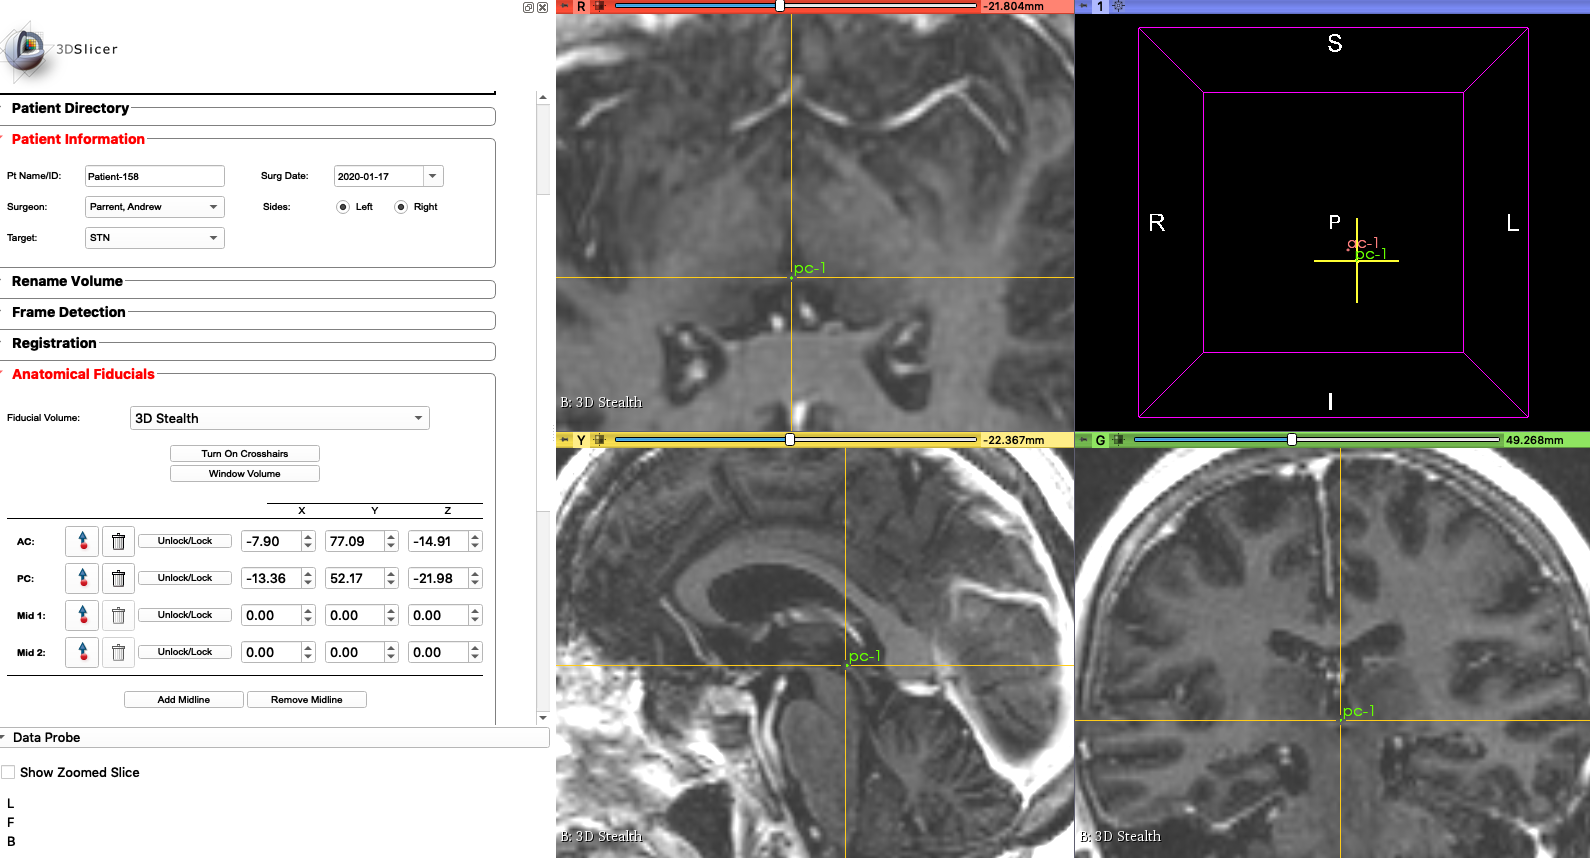
Task: Delete the AC fiducial with its trash icon
Action: pos(118,541)
